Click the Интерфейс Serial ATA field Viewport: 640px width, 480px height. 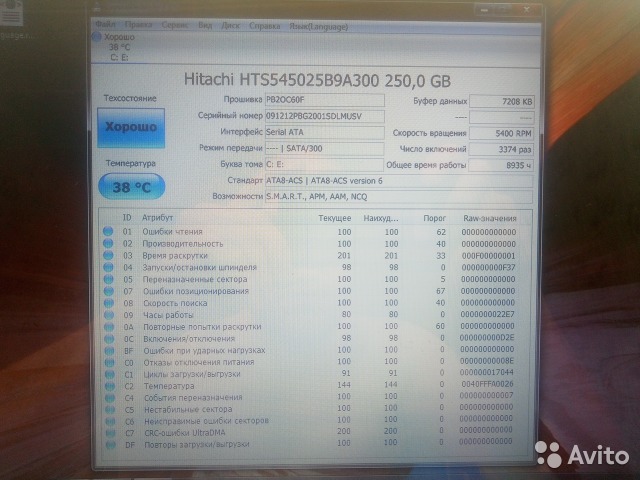point(324,132)
